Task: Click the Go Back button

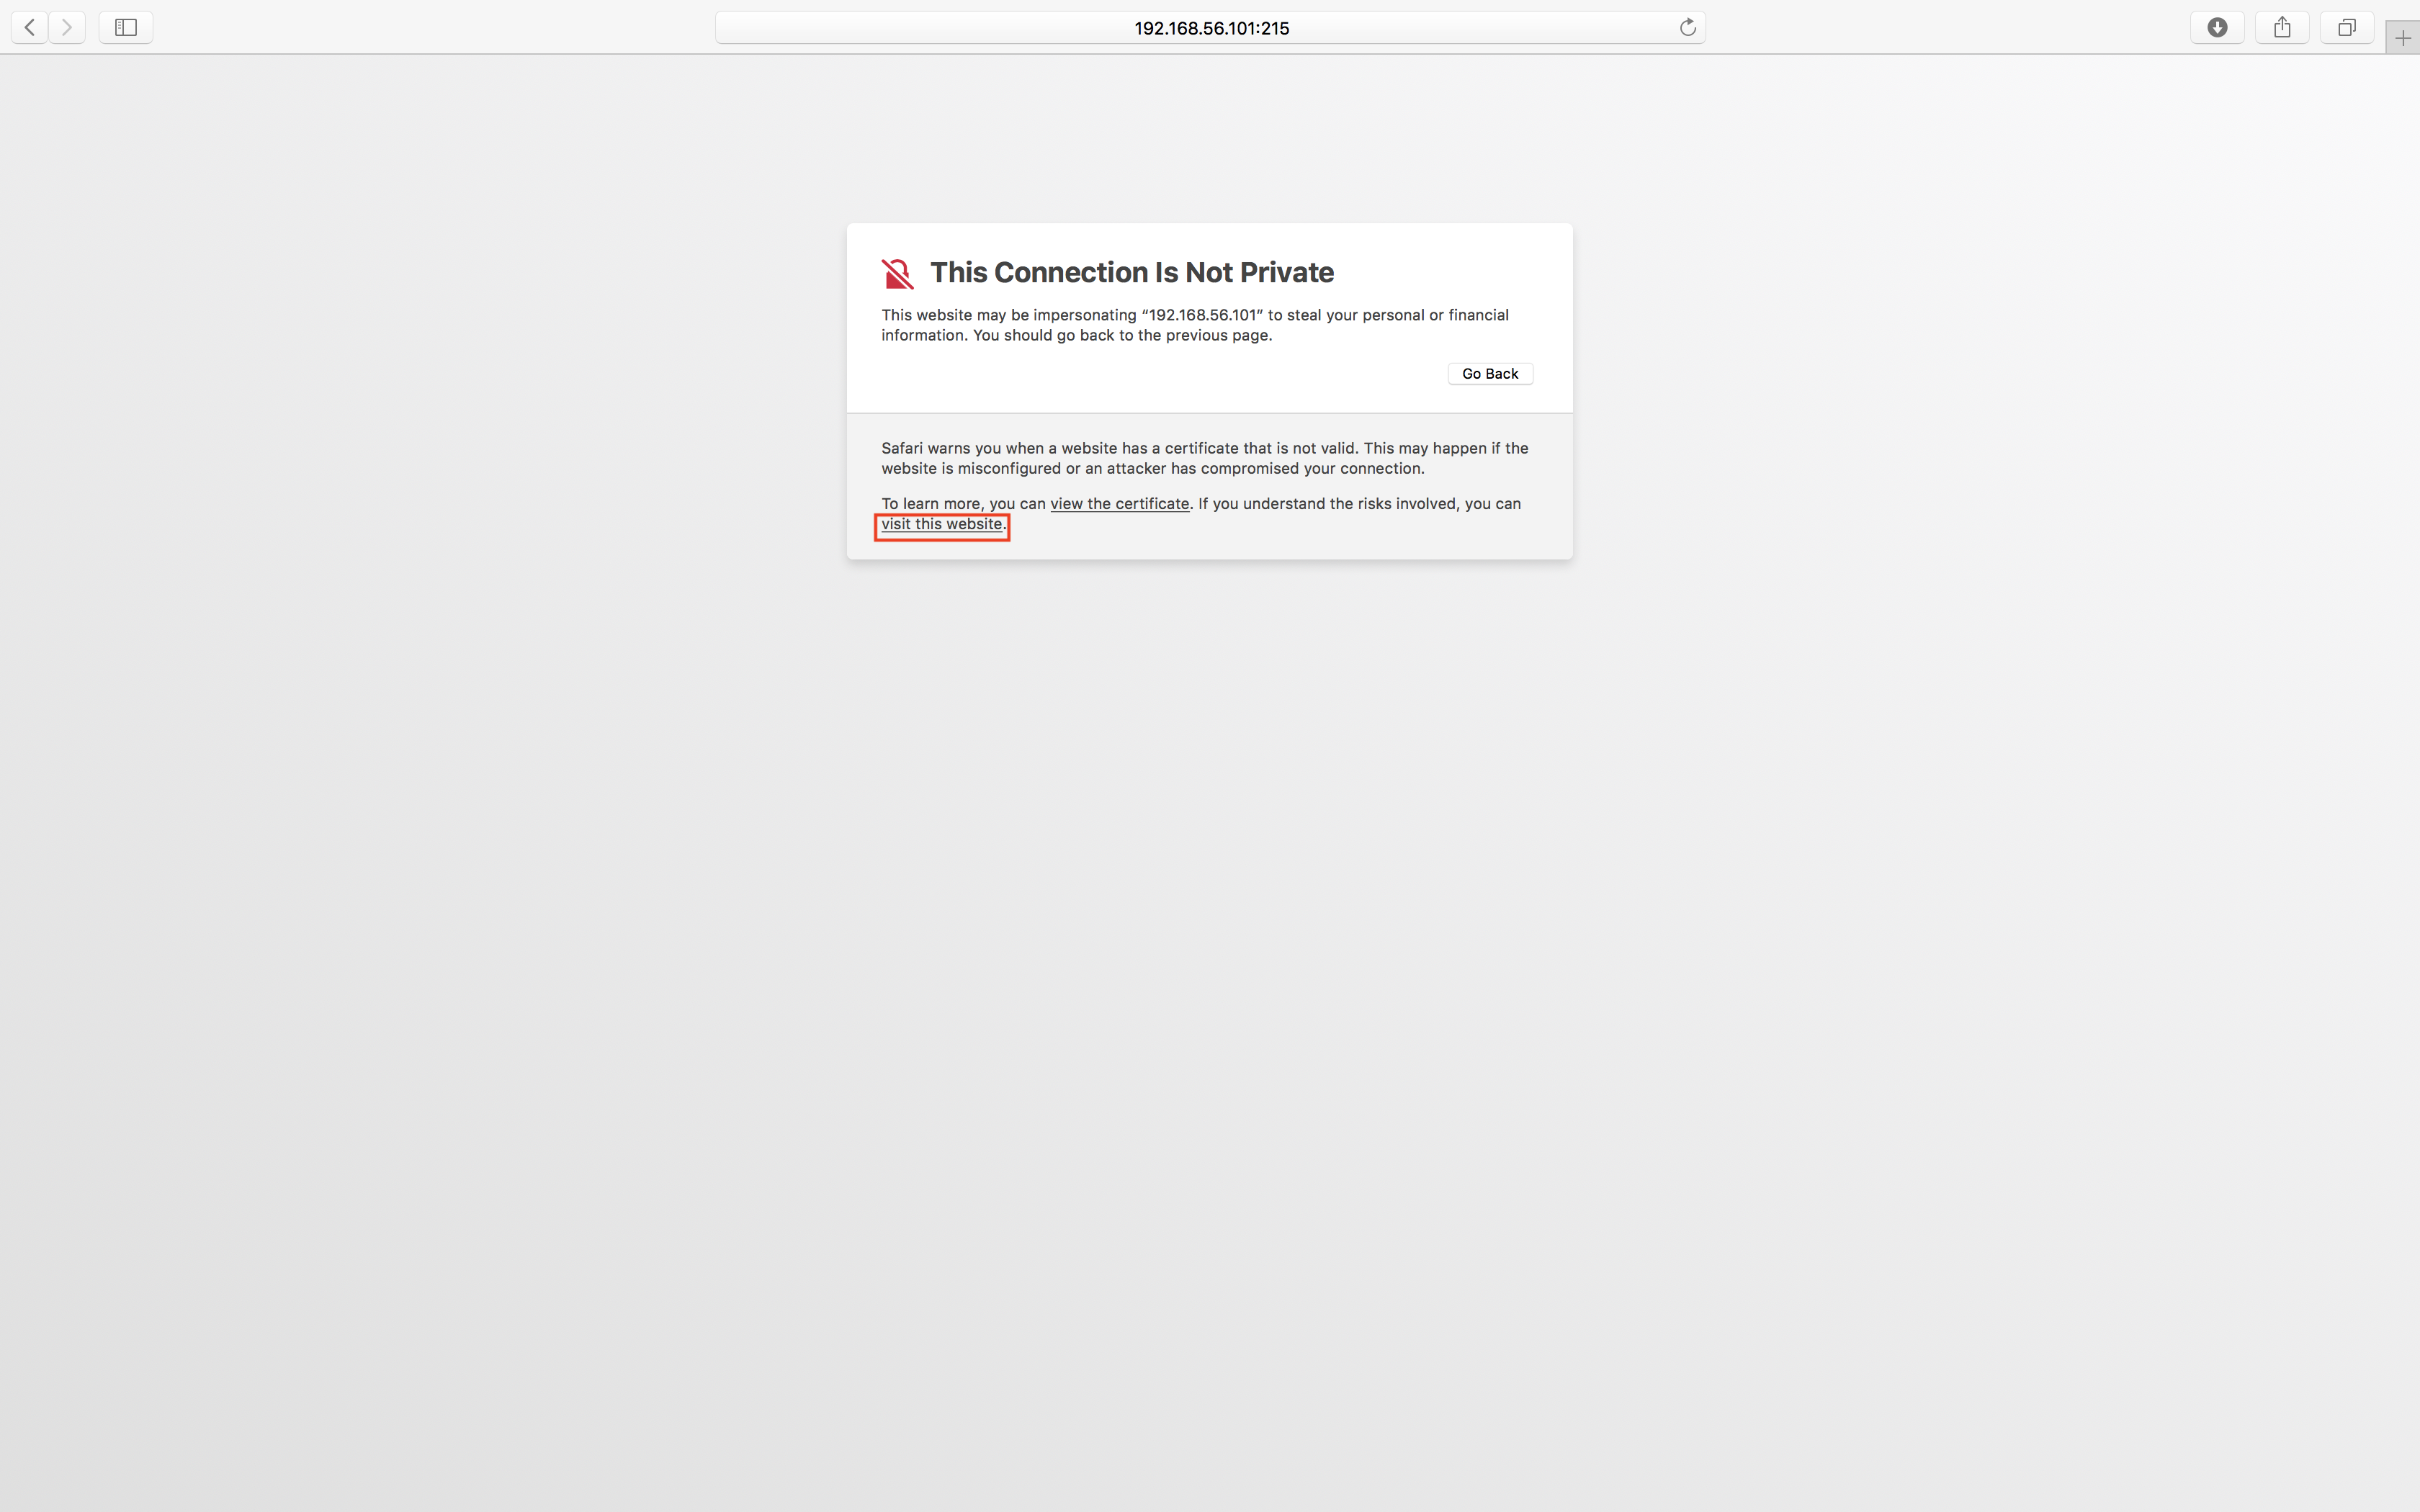Action: click(1490, 373)
